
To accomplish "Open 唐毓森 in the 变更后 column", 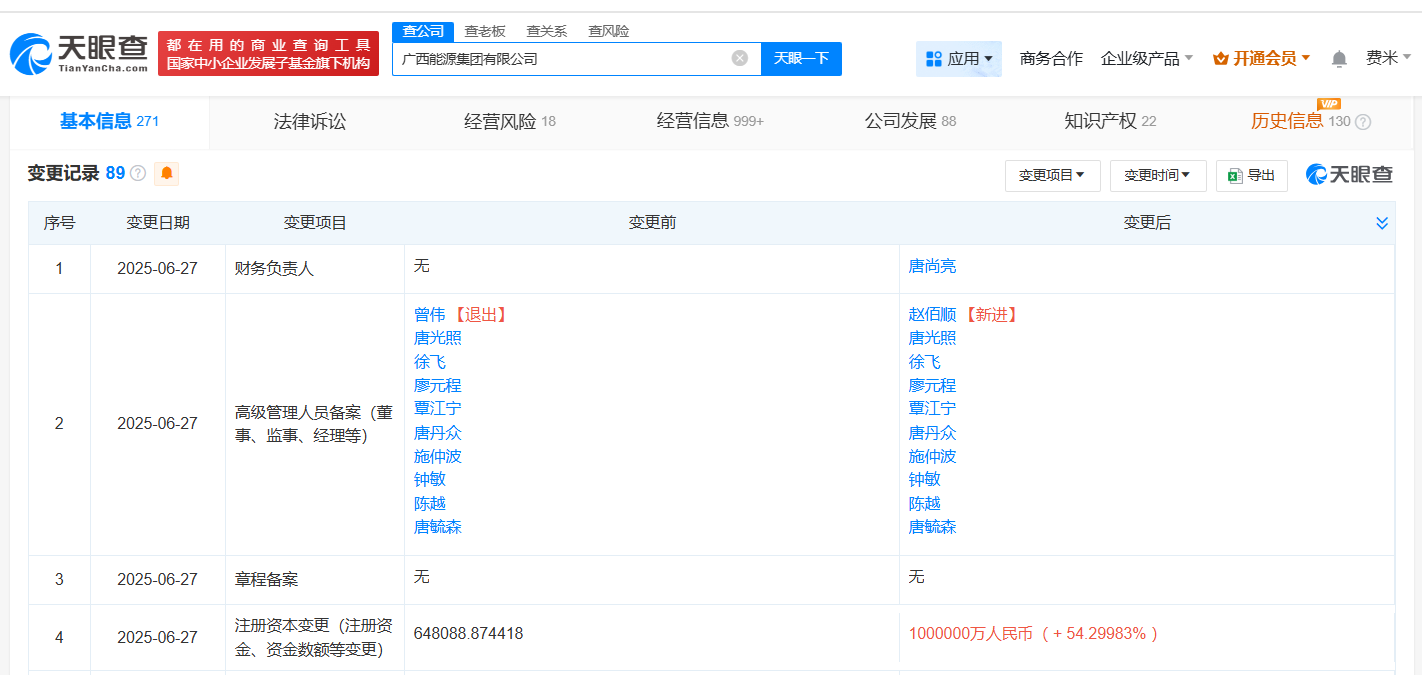I will (932, 527).
